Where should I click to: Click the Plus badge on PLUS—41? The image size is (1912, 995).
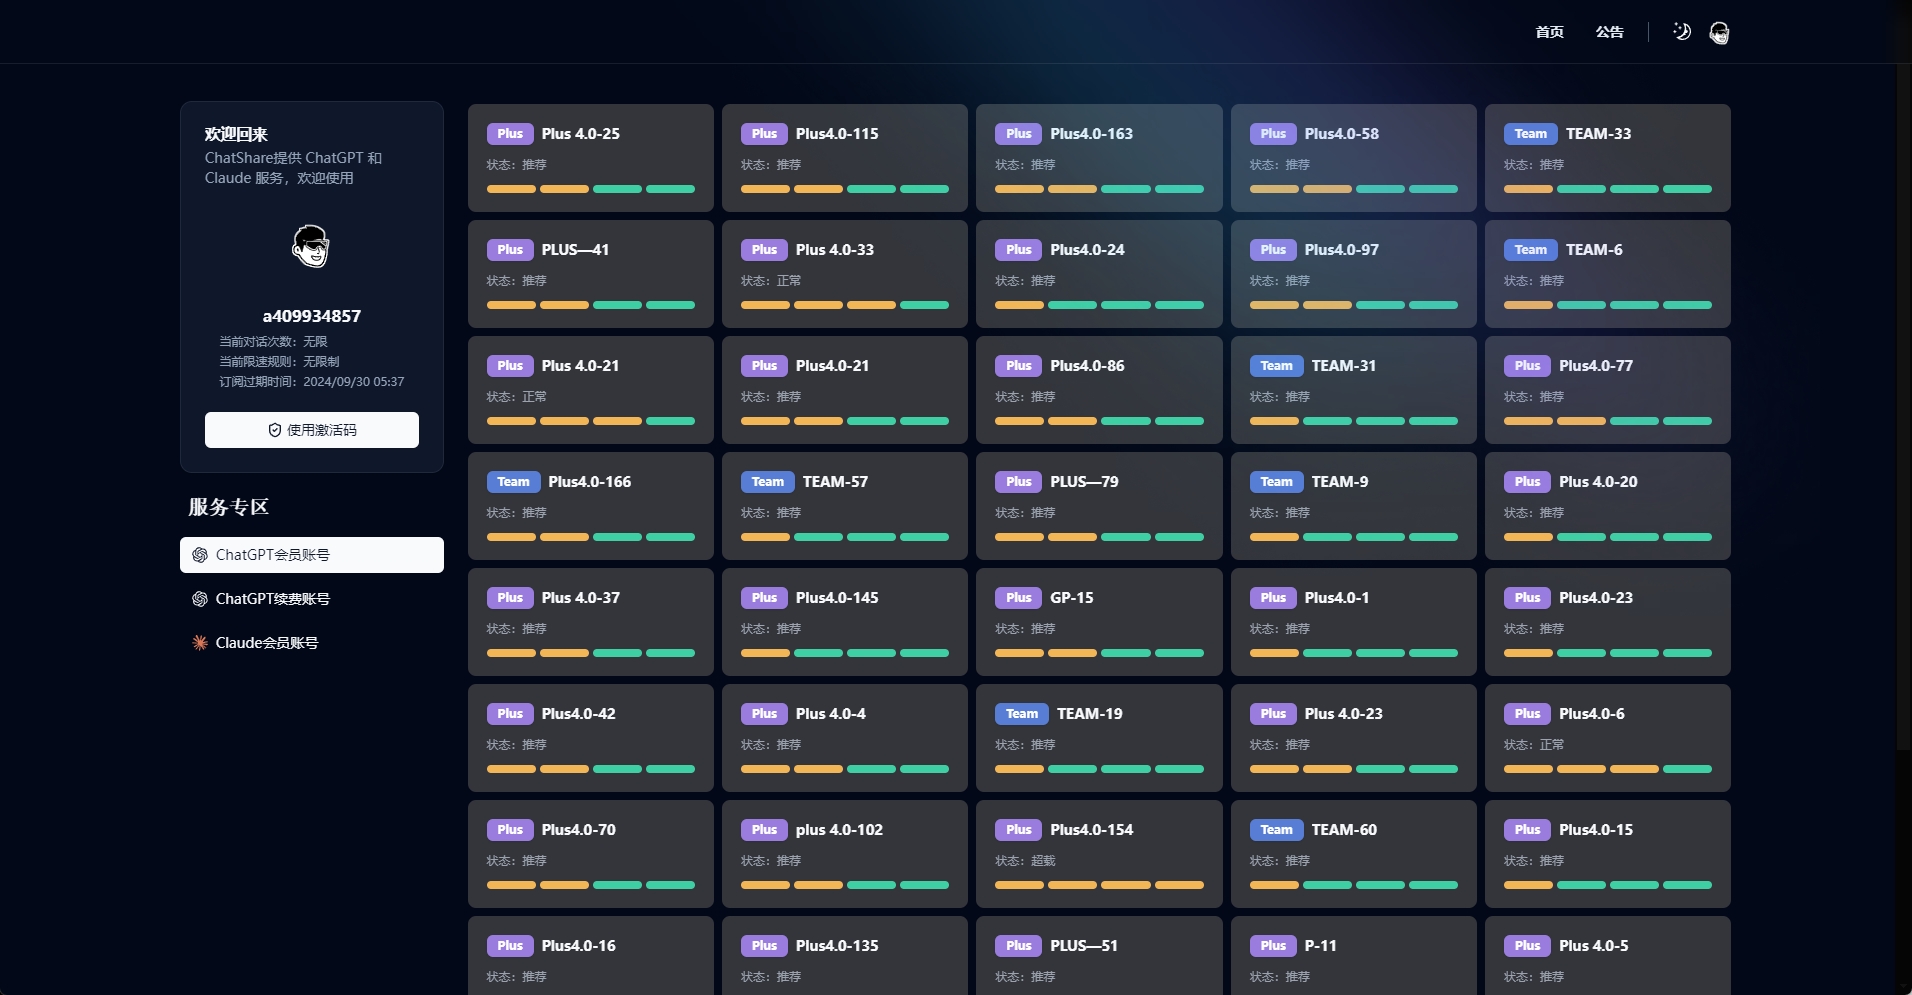coord(510,250)
